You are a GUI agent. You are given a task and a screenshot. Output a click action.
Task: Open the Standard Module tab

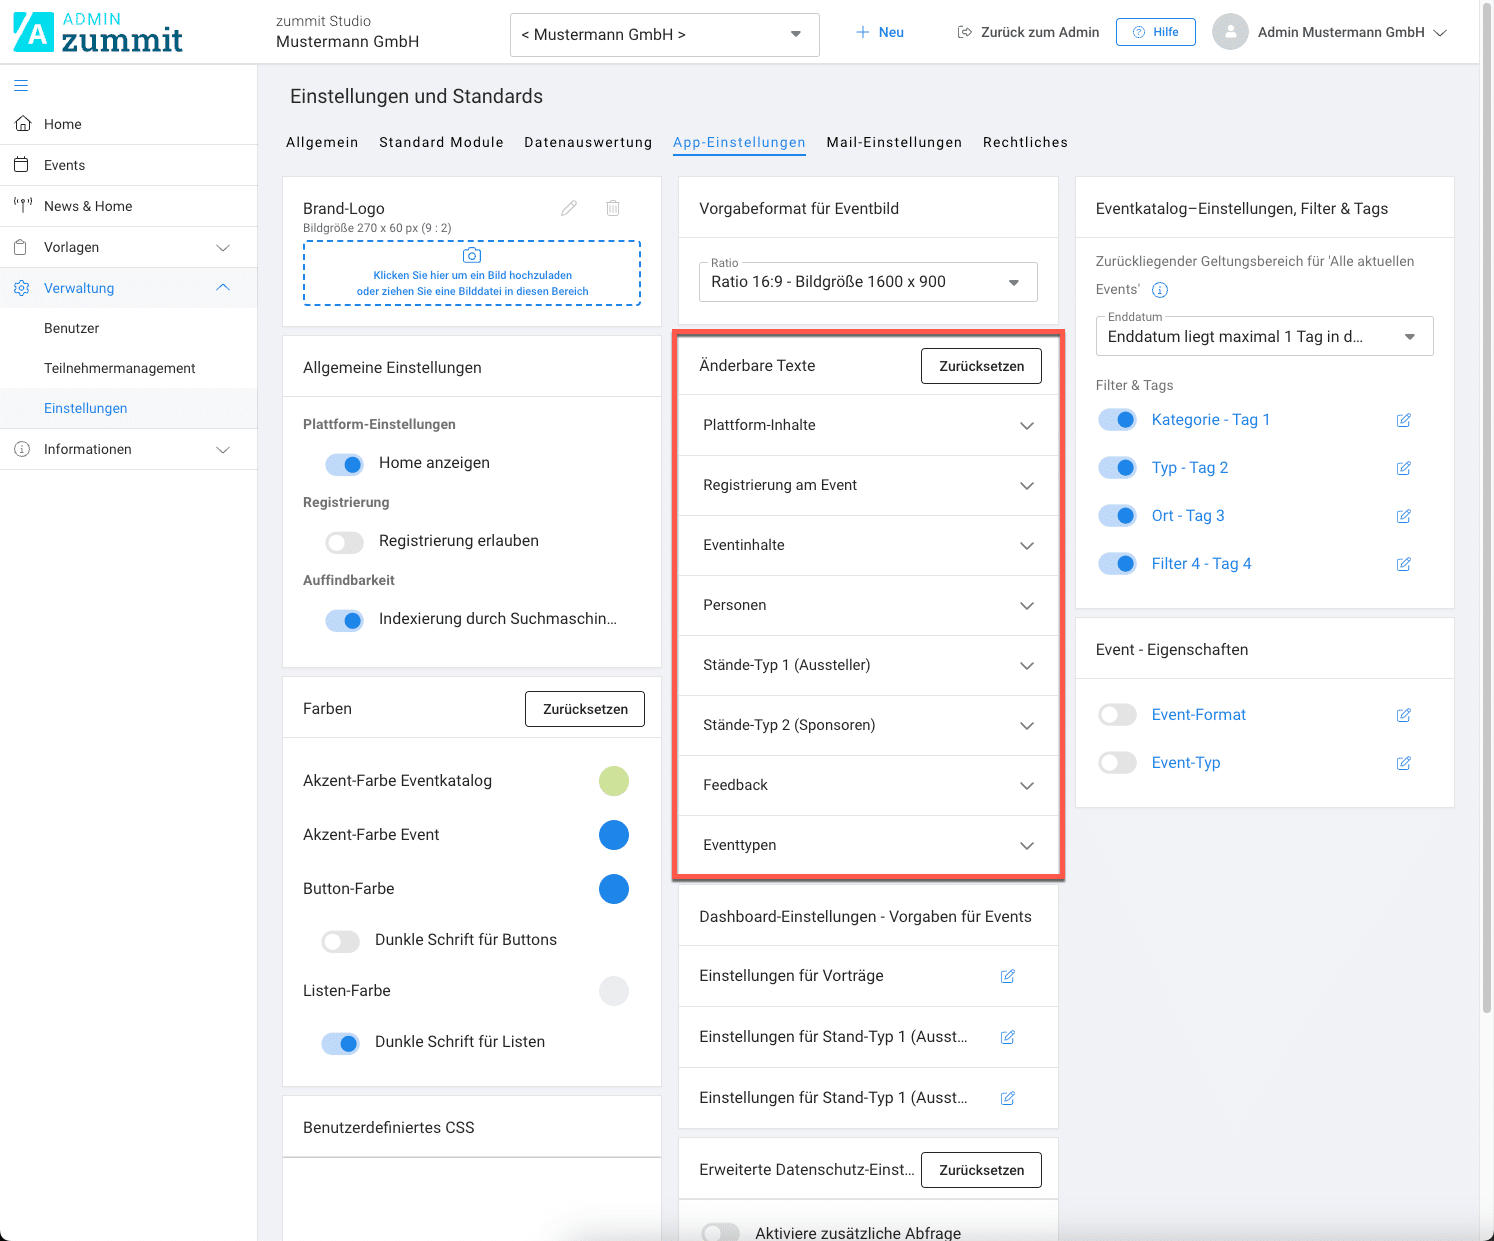pos(441,142)
